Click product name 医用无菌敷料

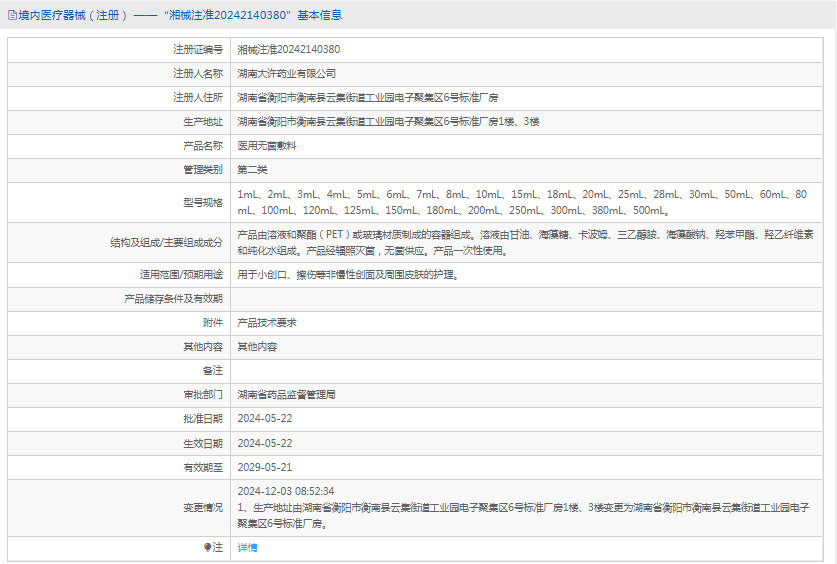pyautogui.click(x=267, y=146)
